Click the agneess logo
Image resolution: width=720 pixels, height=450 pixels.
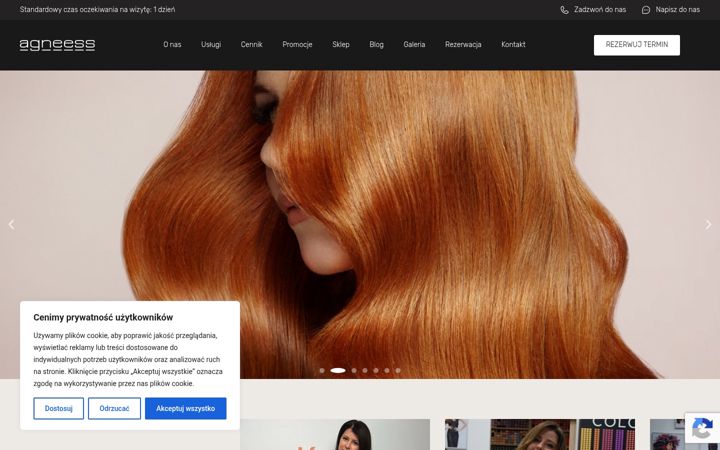coord(57,45)
